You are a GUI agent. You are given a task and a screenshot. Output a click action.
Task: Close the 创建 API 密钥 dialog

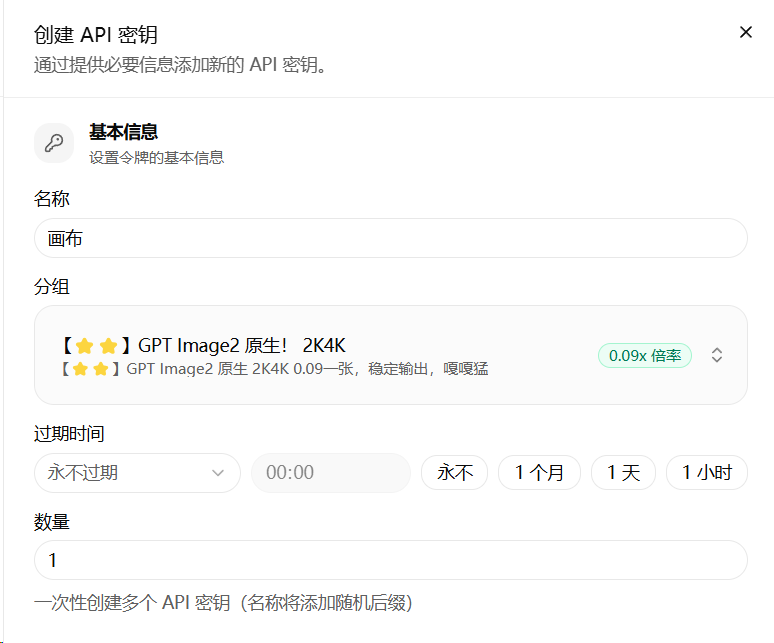click(x=746, y=32)
